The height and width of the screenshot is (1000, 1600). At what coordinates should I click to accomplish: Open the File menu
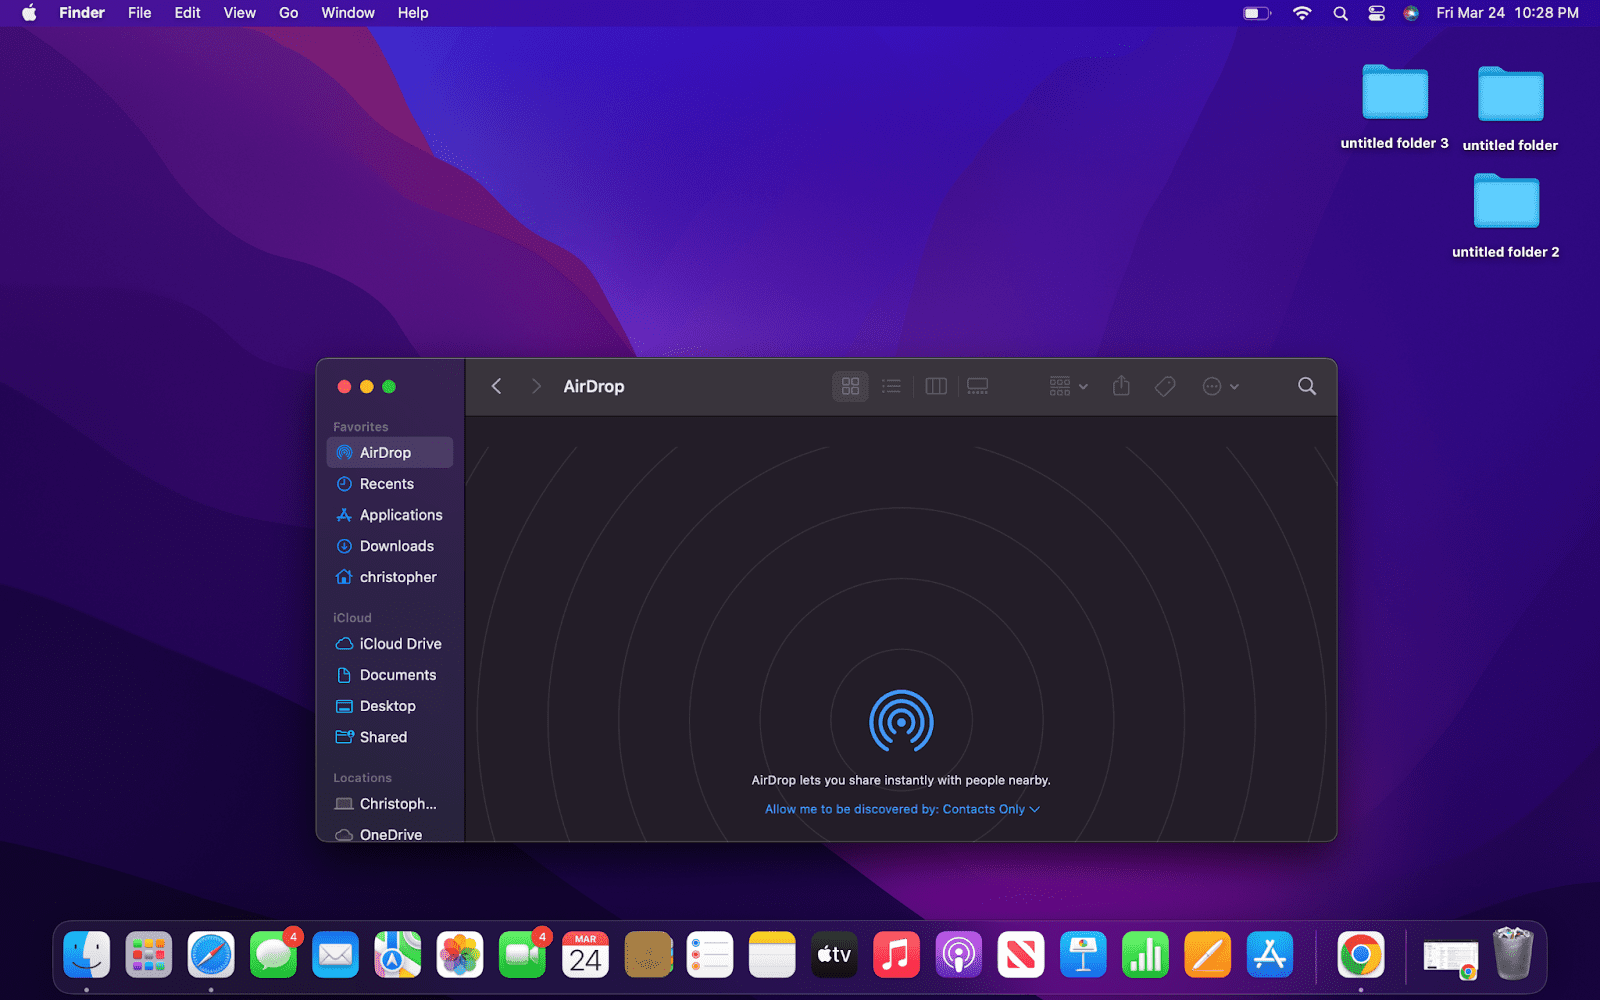click(x=140, y=13)
